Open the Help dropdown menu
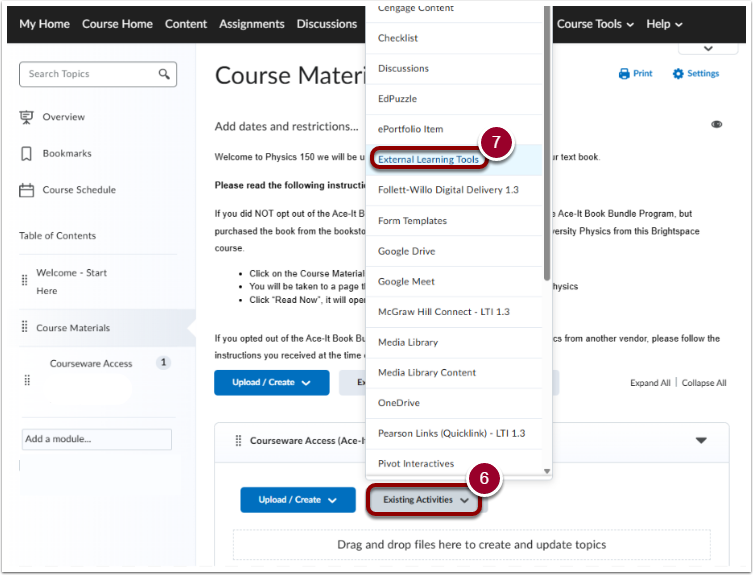Screen dimensions: 753x575 click(x=664, y=24)
